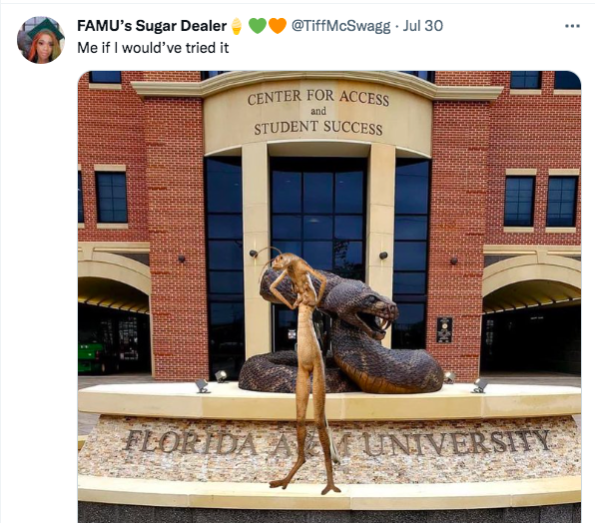Click the spotlight on right side of ledge
The image size is (595, 523).
click(x=480, y=386)
